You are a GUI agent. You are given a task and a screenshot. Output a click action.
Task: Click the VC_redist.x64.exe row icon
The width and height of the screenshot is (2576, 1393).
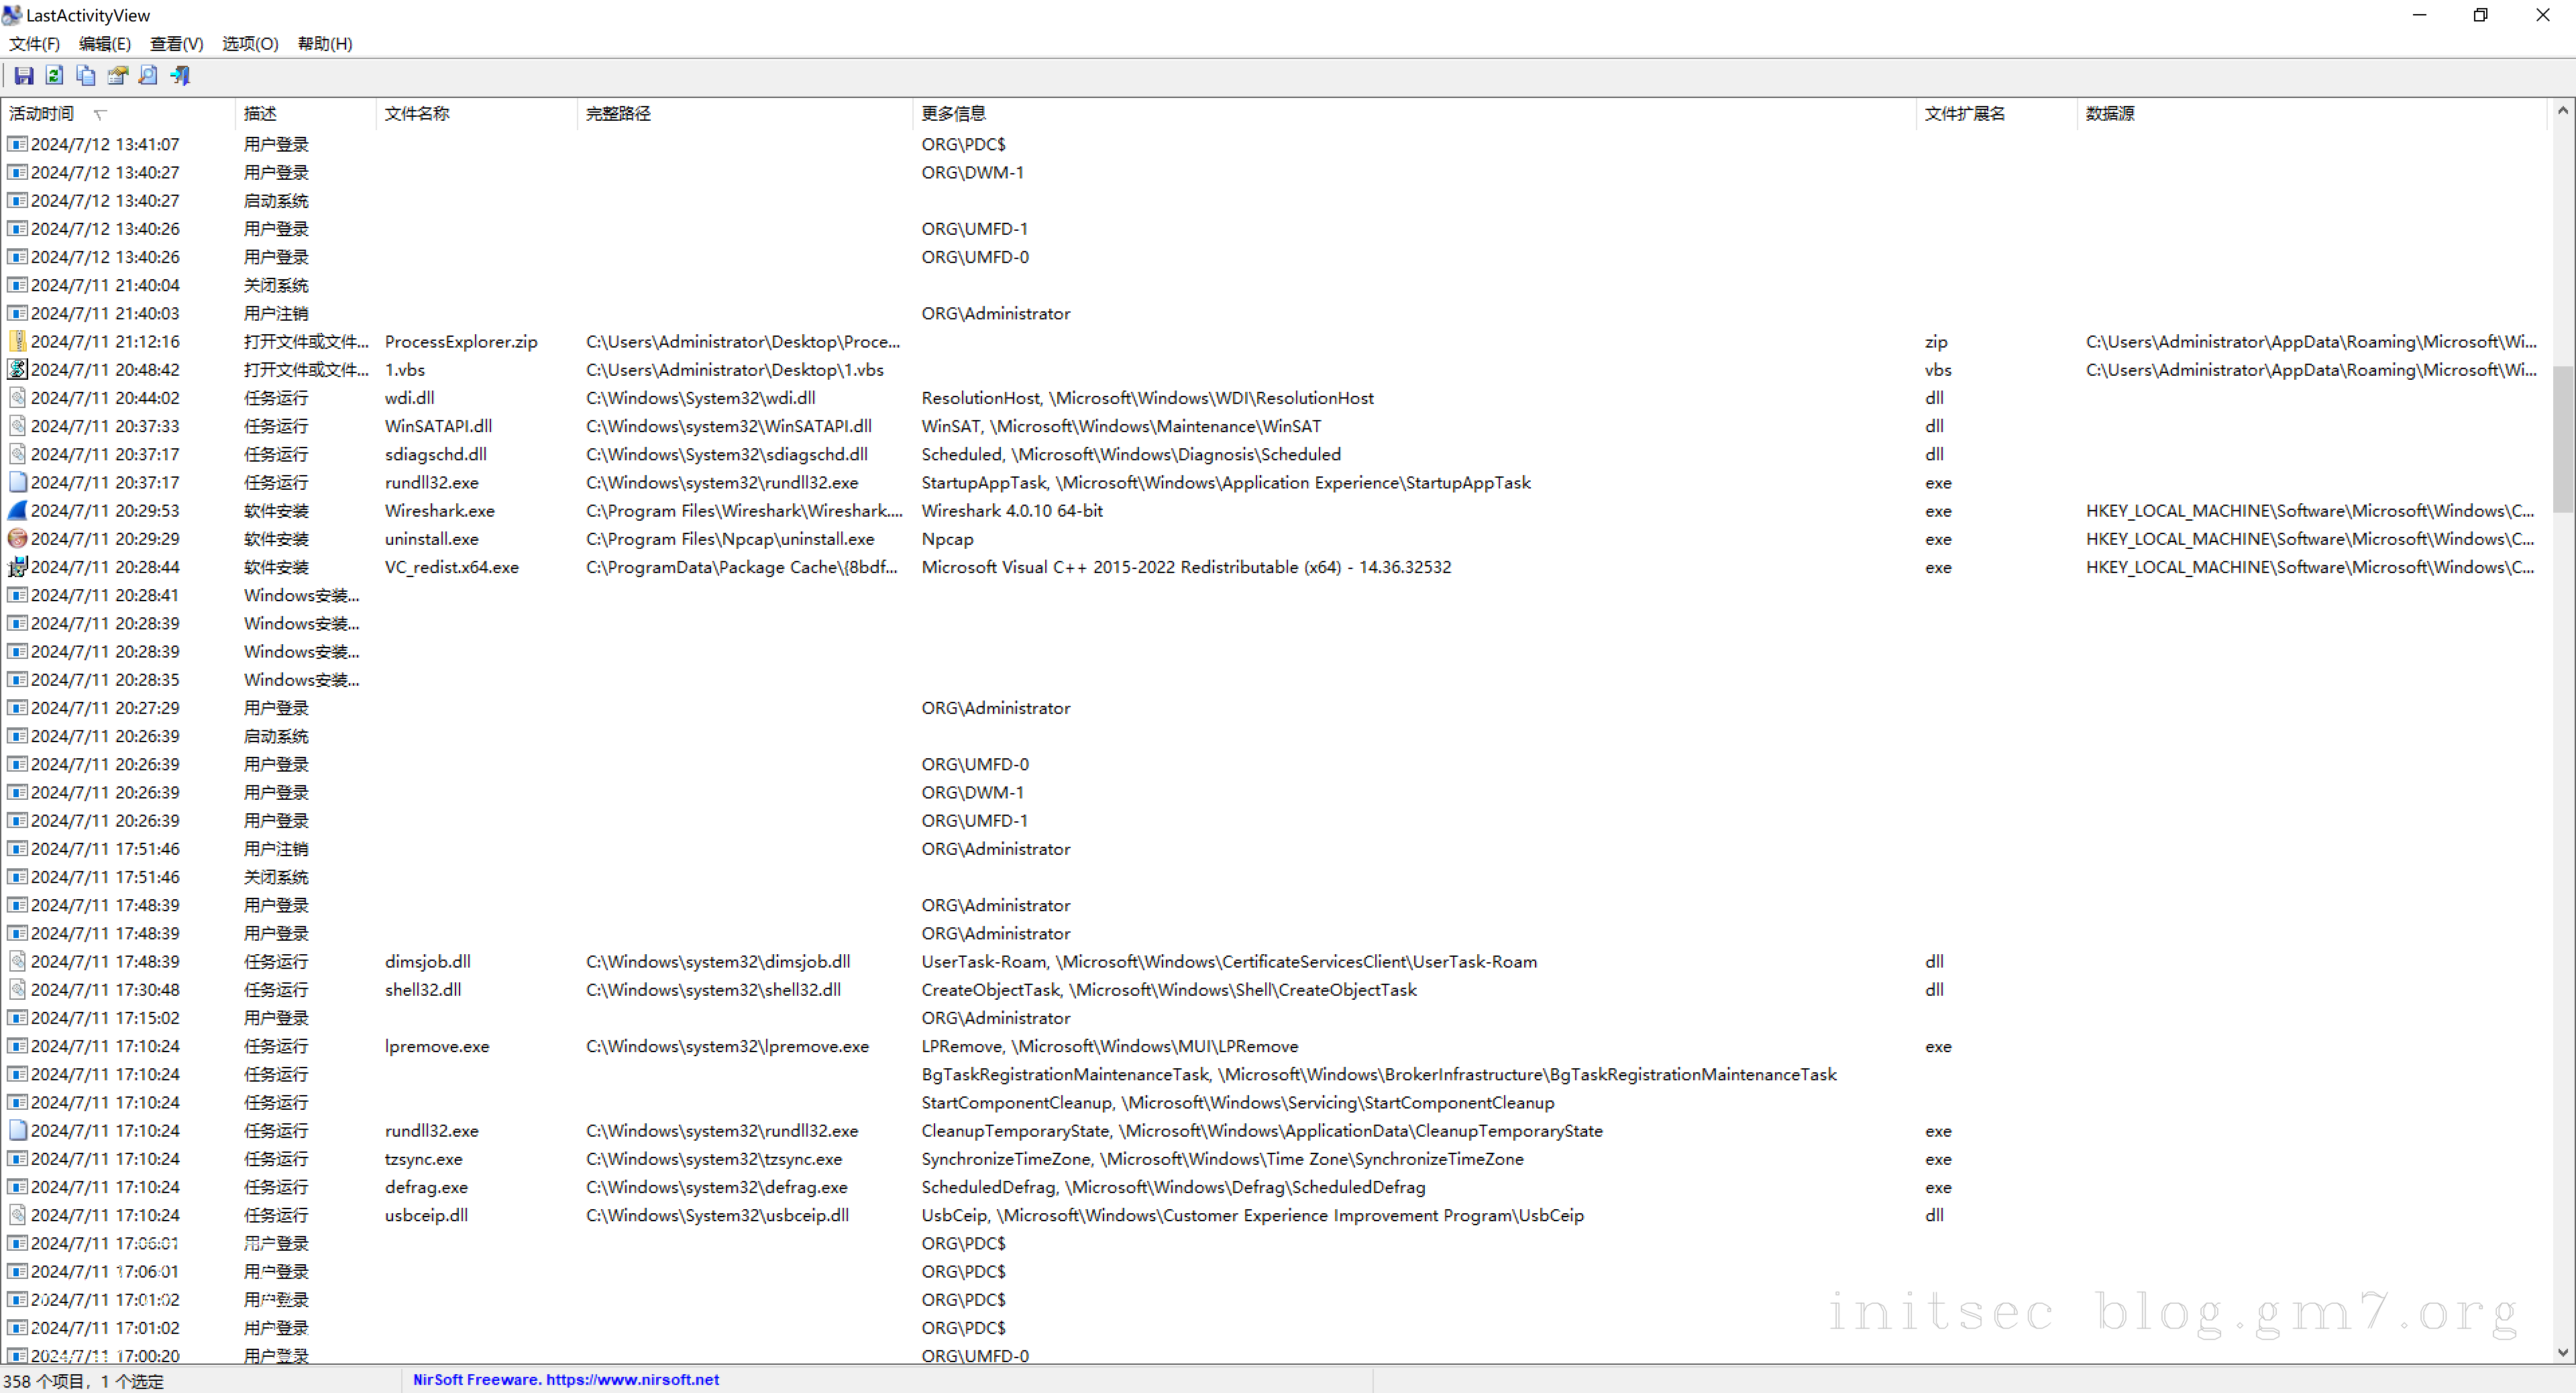tap(17, 567)
